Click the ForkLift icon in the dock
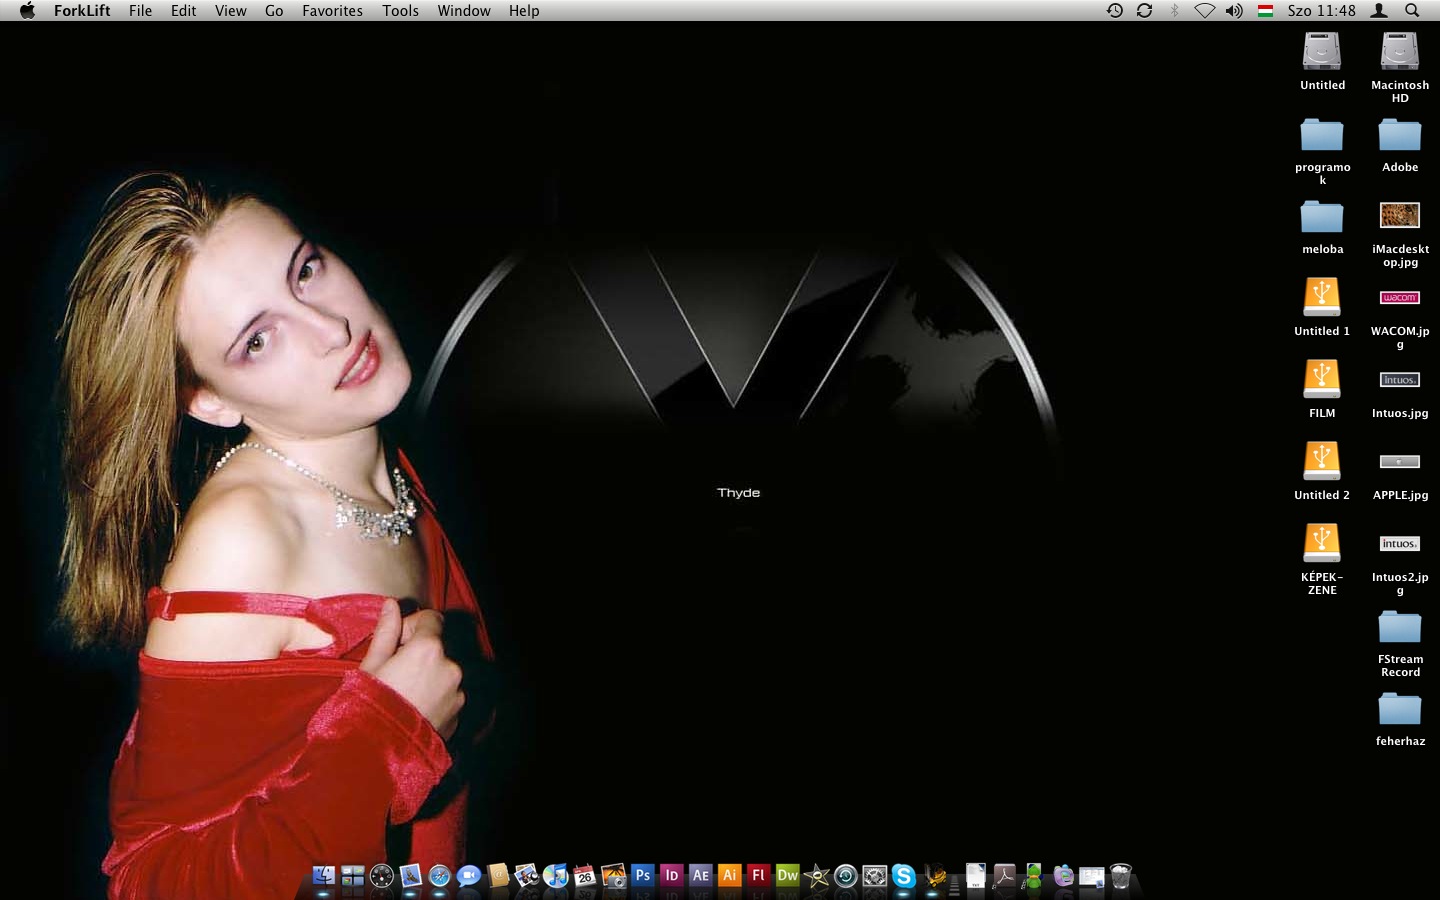The height and width of the screenshot is (900, 1440). [935, 876]
